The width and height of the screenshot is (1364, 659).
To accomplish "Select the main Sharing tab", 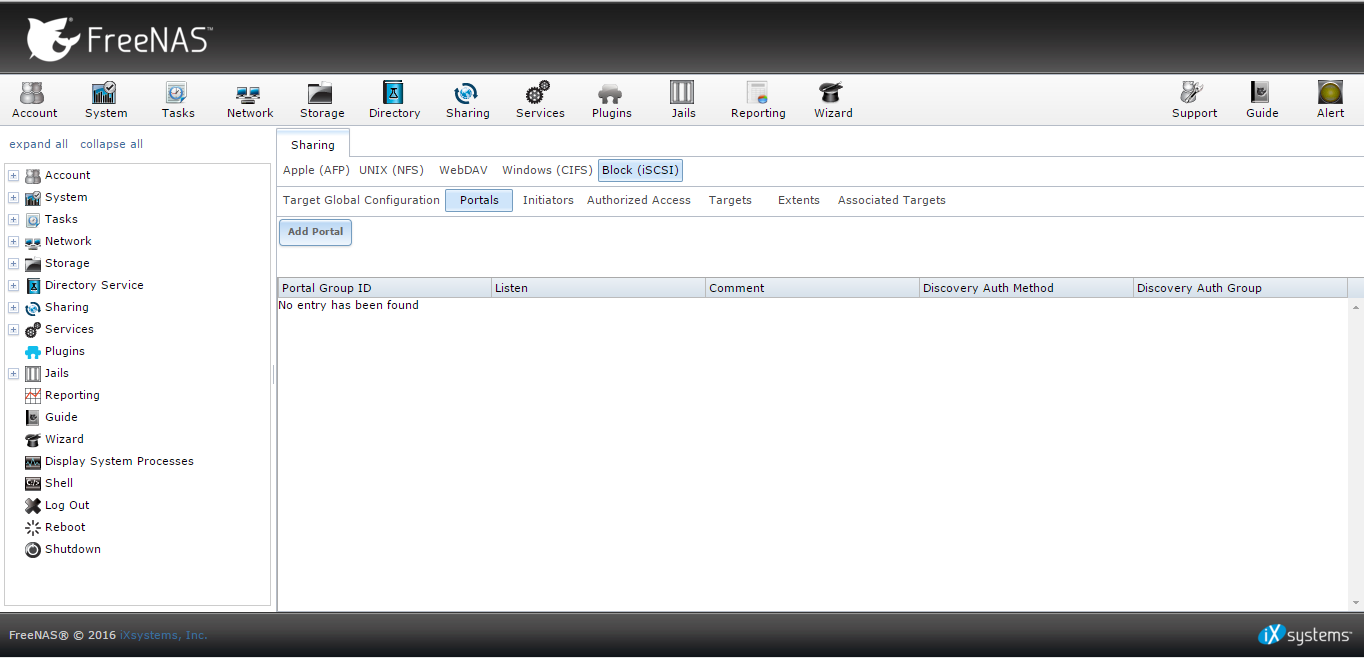I will [x=313, y=145].
